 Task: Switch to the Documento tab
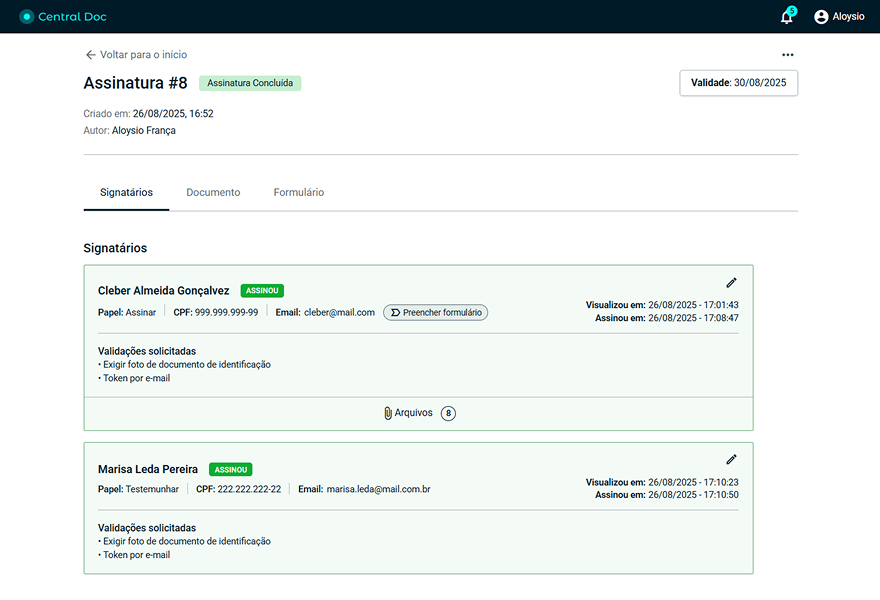click(213, 192)
